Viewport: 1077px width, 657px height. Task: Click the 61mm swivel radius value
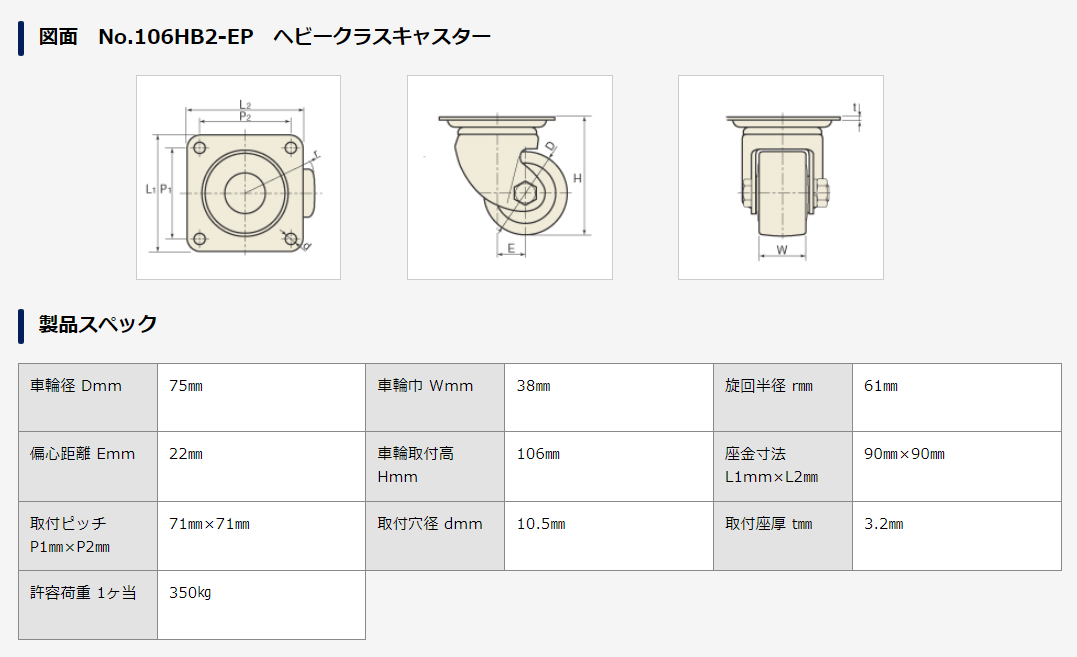tap(881, 386)
